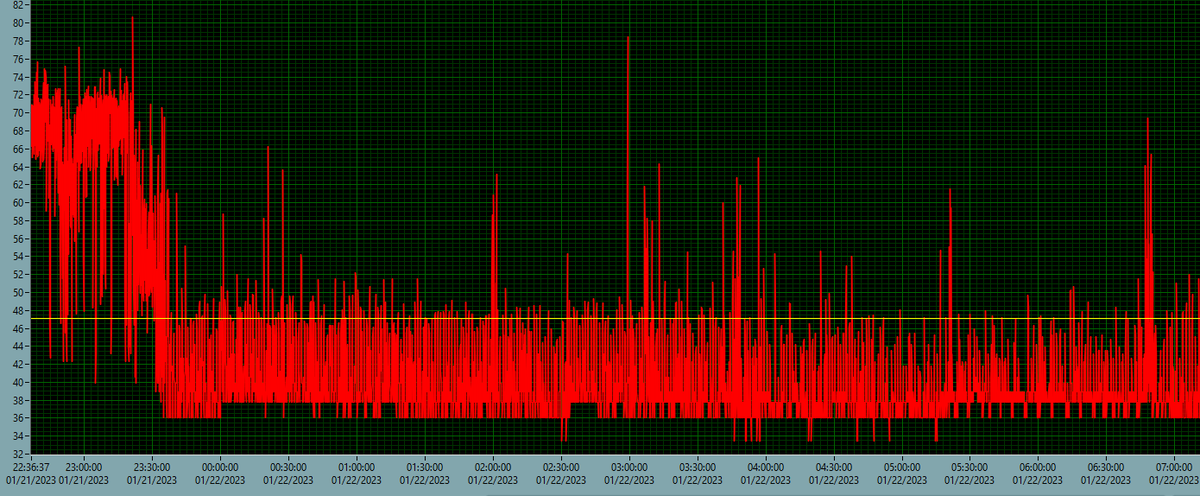Pick the 72 vertical axis value
This screenshot has height=496, width=1200.
click(x=20, y=94)
